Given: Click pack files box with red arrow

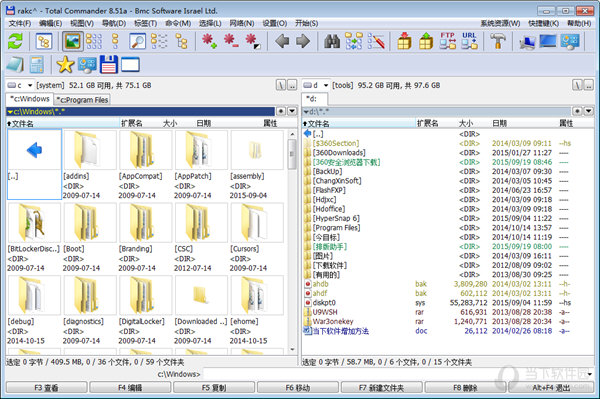Looking at the screenshot, I should point(404,41).
